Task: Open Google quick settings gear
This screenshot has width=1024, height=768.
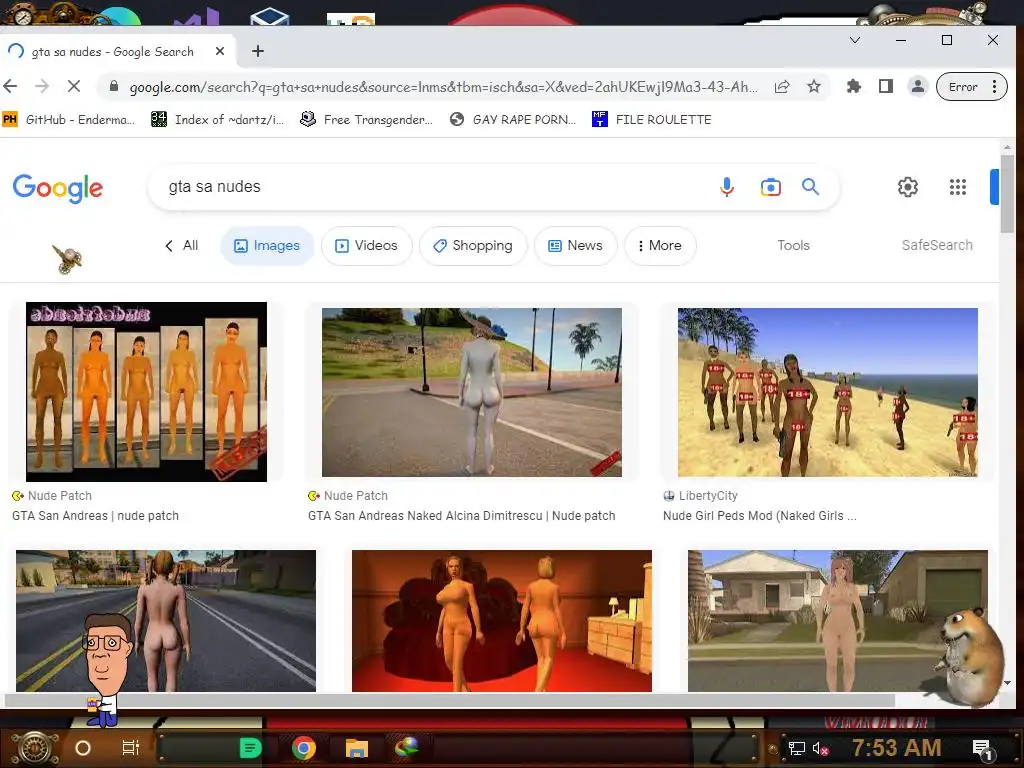Action: (x=908, y=187)
